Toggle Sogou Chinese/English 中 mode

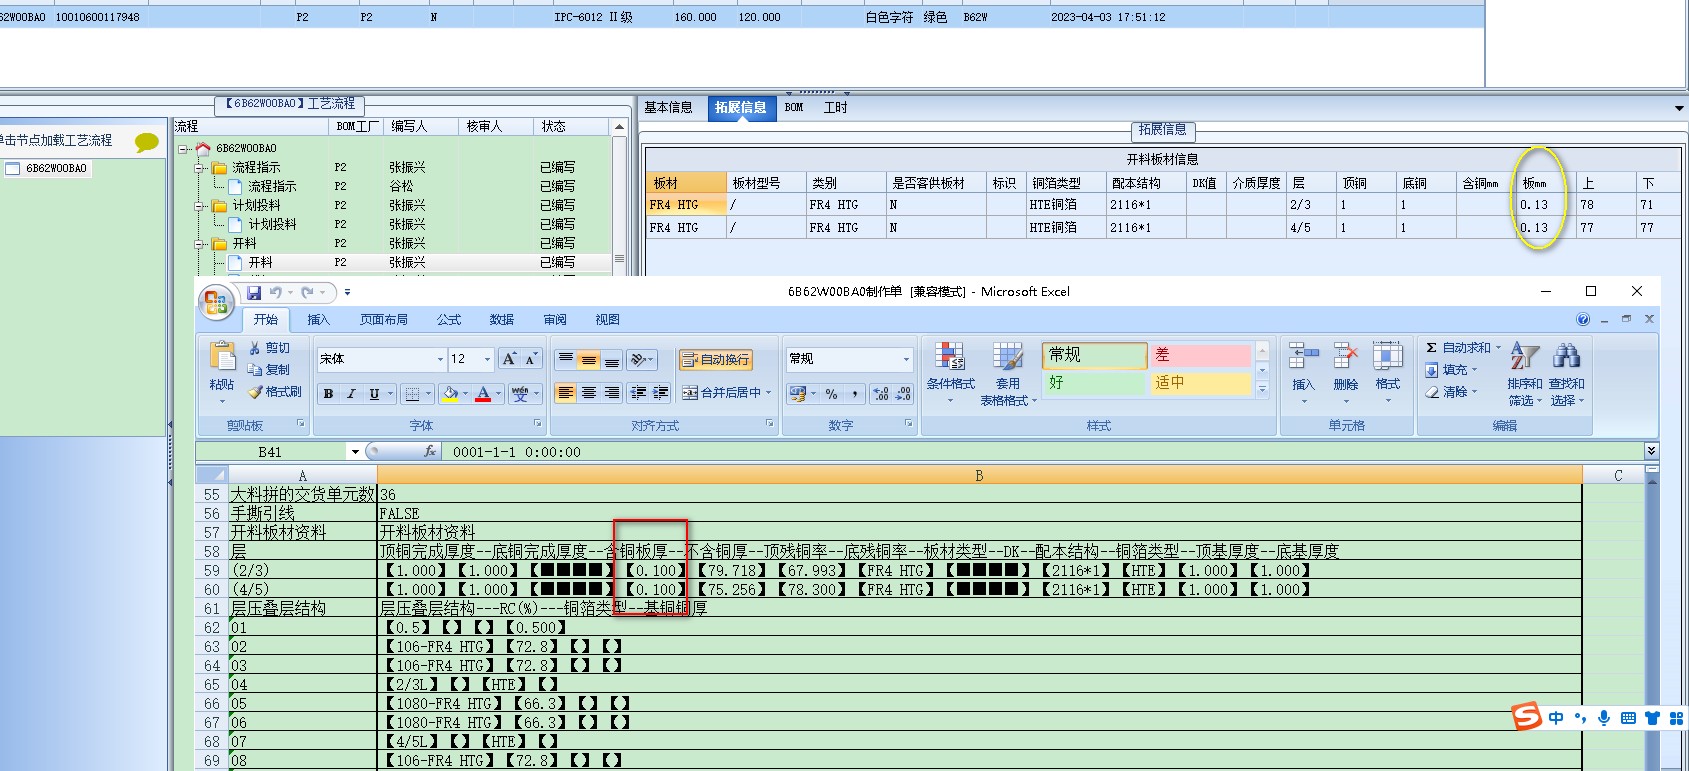[1556, 718]
